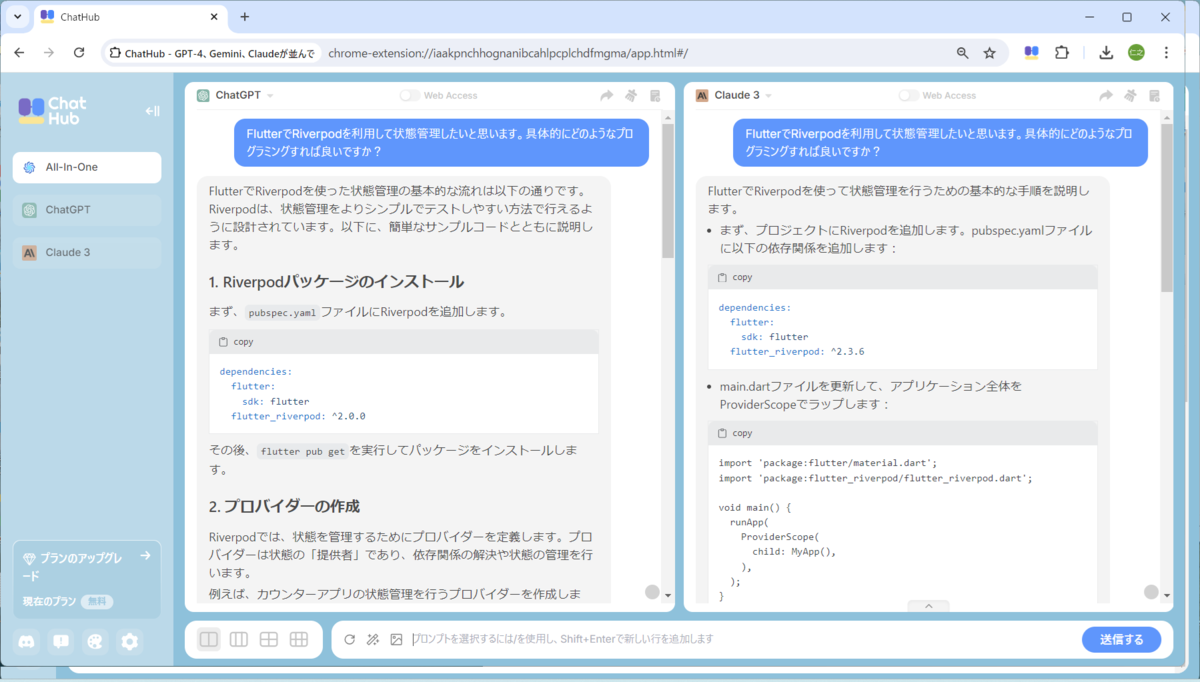Screen dimensions: 1200x682
Task: Open the prompt library wand icon
Action: click(372, 639)
